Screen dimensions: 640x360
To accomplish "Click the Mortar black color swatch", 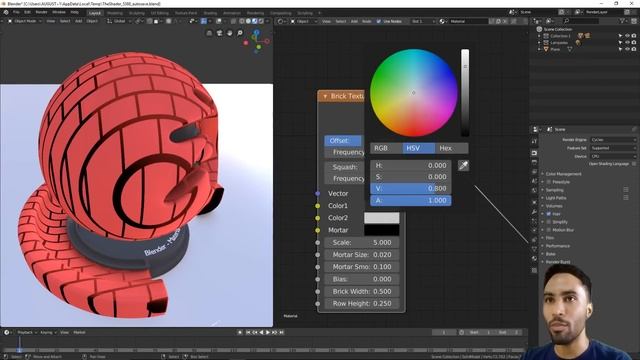I will [382, 230].
